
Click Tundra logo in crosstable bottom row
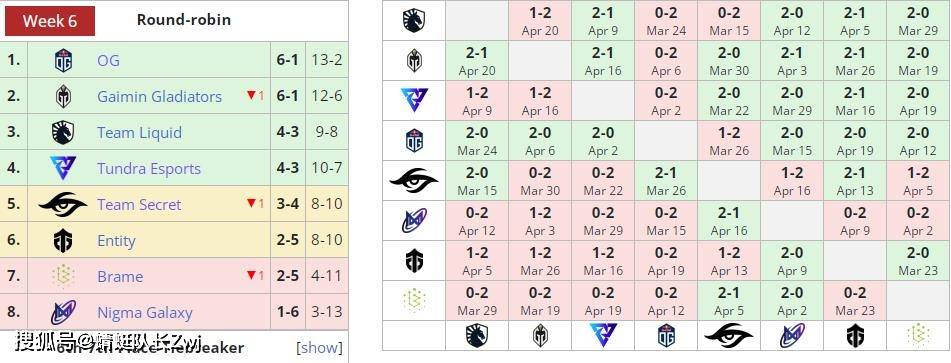click(x=603, y=336)
